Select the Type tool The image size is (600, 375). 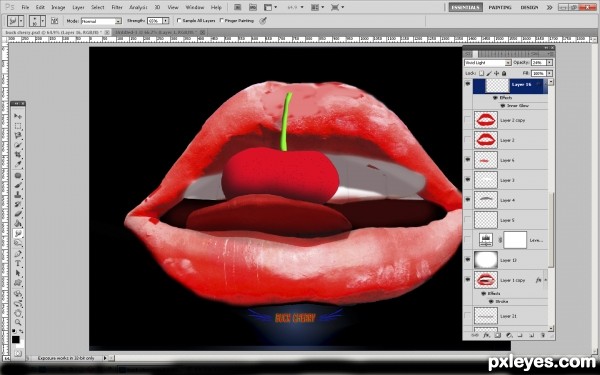click(18, 263)
